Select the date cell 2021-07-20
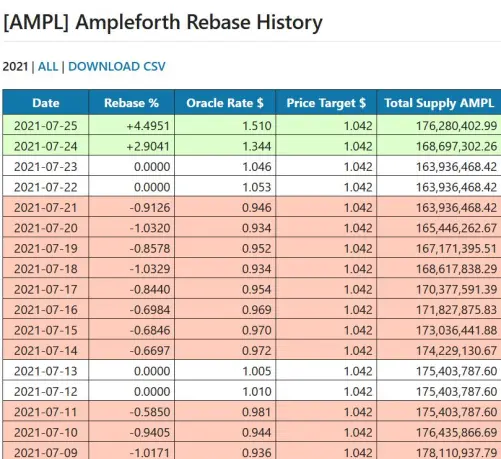The image size is (501, 459). coord(46,228)
